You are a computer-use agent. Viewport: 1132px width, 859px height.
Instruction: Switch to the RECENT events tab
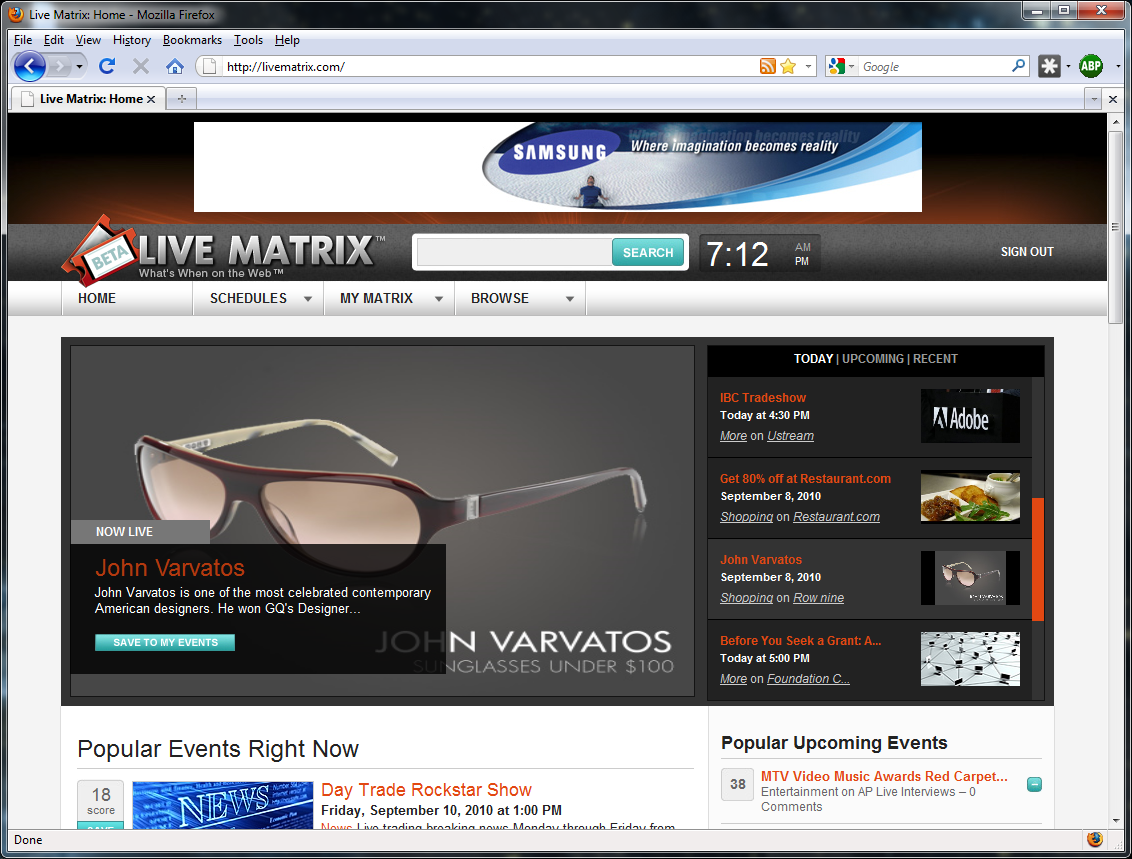pos(935,359)
